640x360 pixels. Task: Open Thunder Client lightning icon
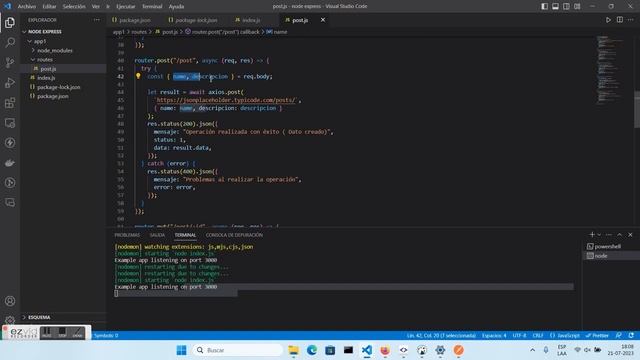click(10, 143)
